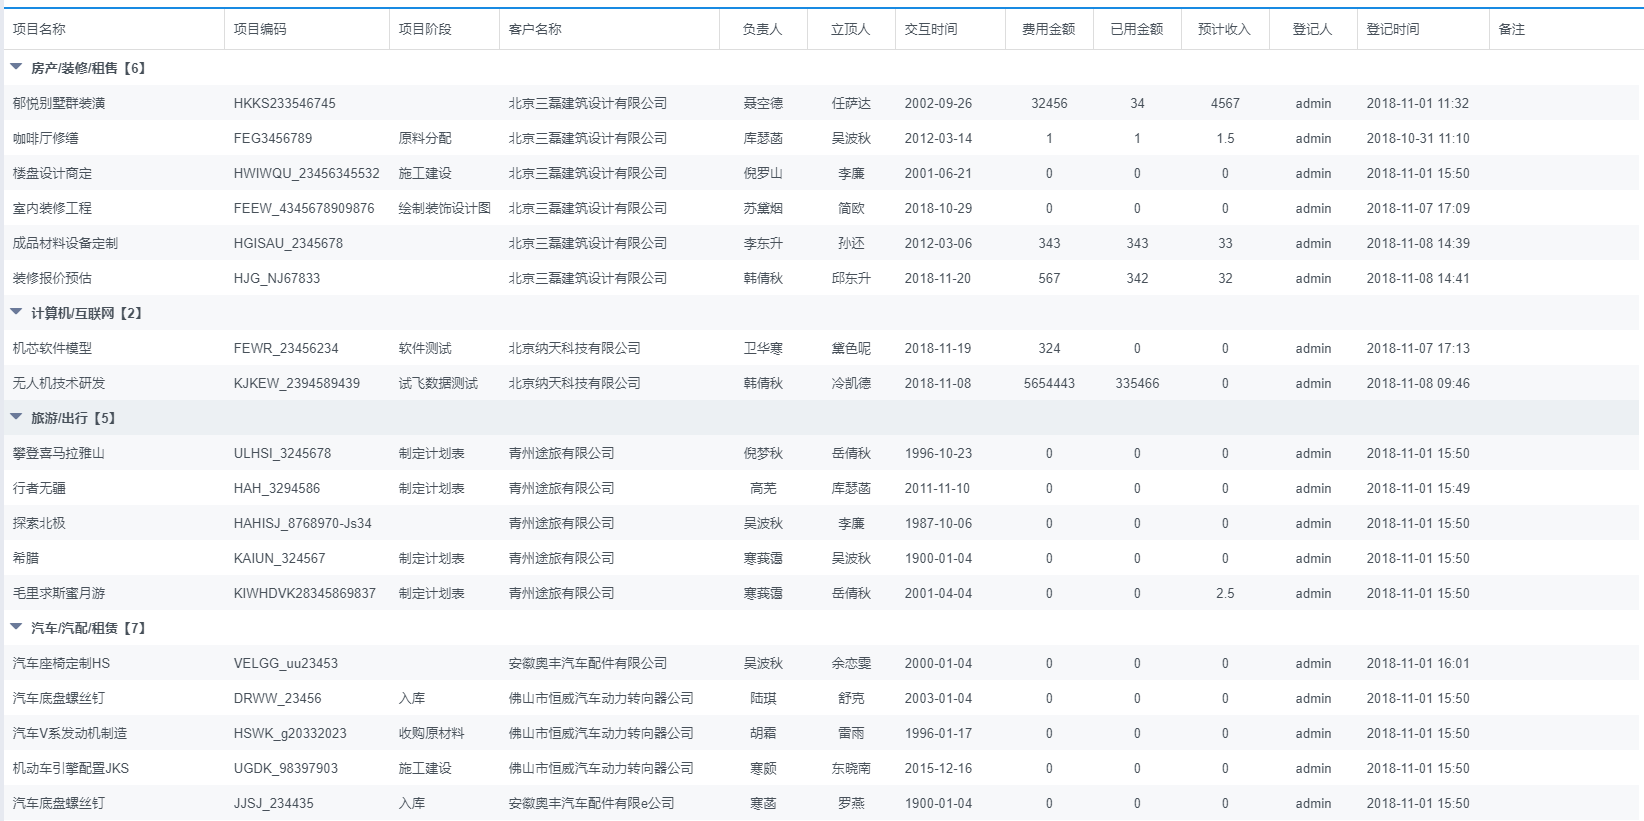Screen dimensions: 1644x821
Task: Click project code HKKS233546745
Action: tap(285, 103)
